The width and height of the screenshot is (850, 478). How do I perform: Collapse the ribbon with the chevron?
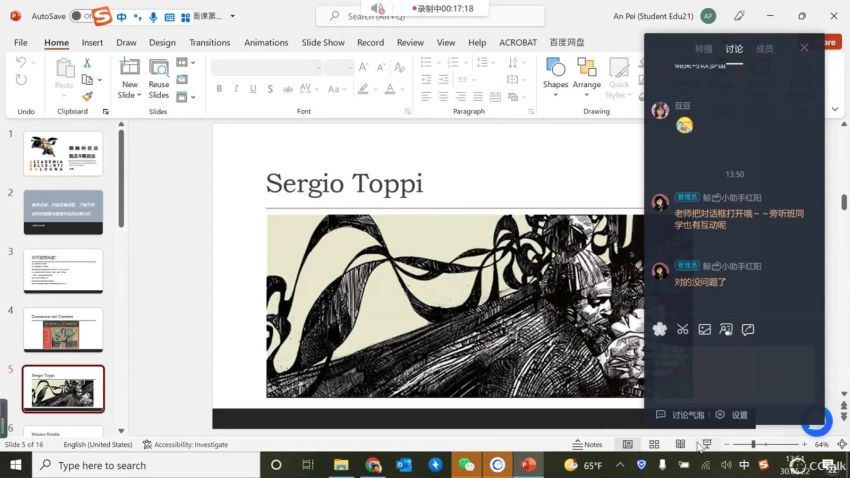pyautogui.click(x=835, y=109)
